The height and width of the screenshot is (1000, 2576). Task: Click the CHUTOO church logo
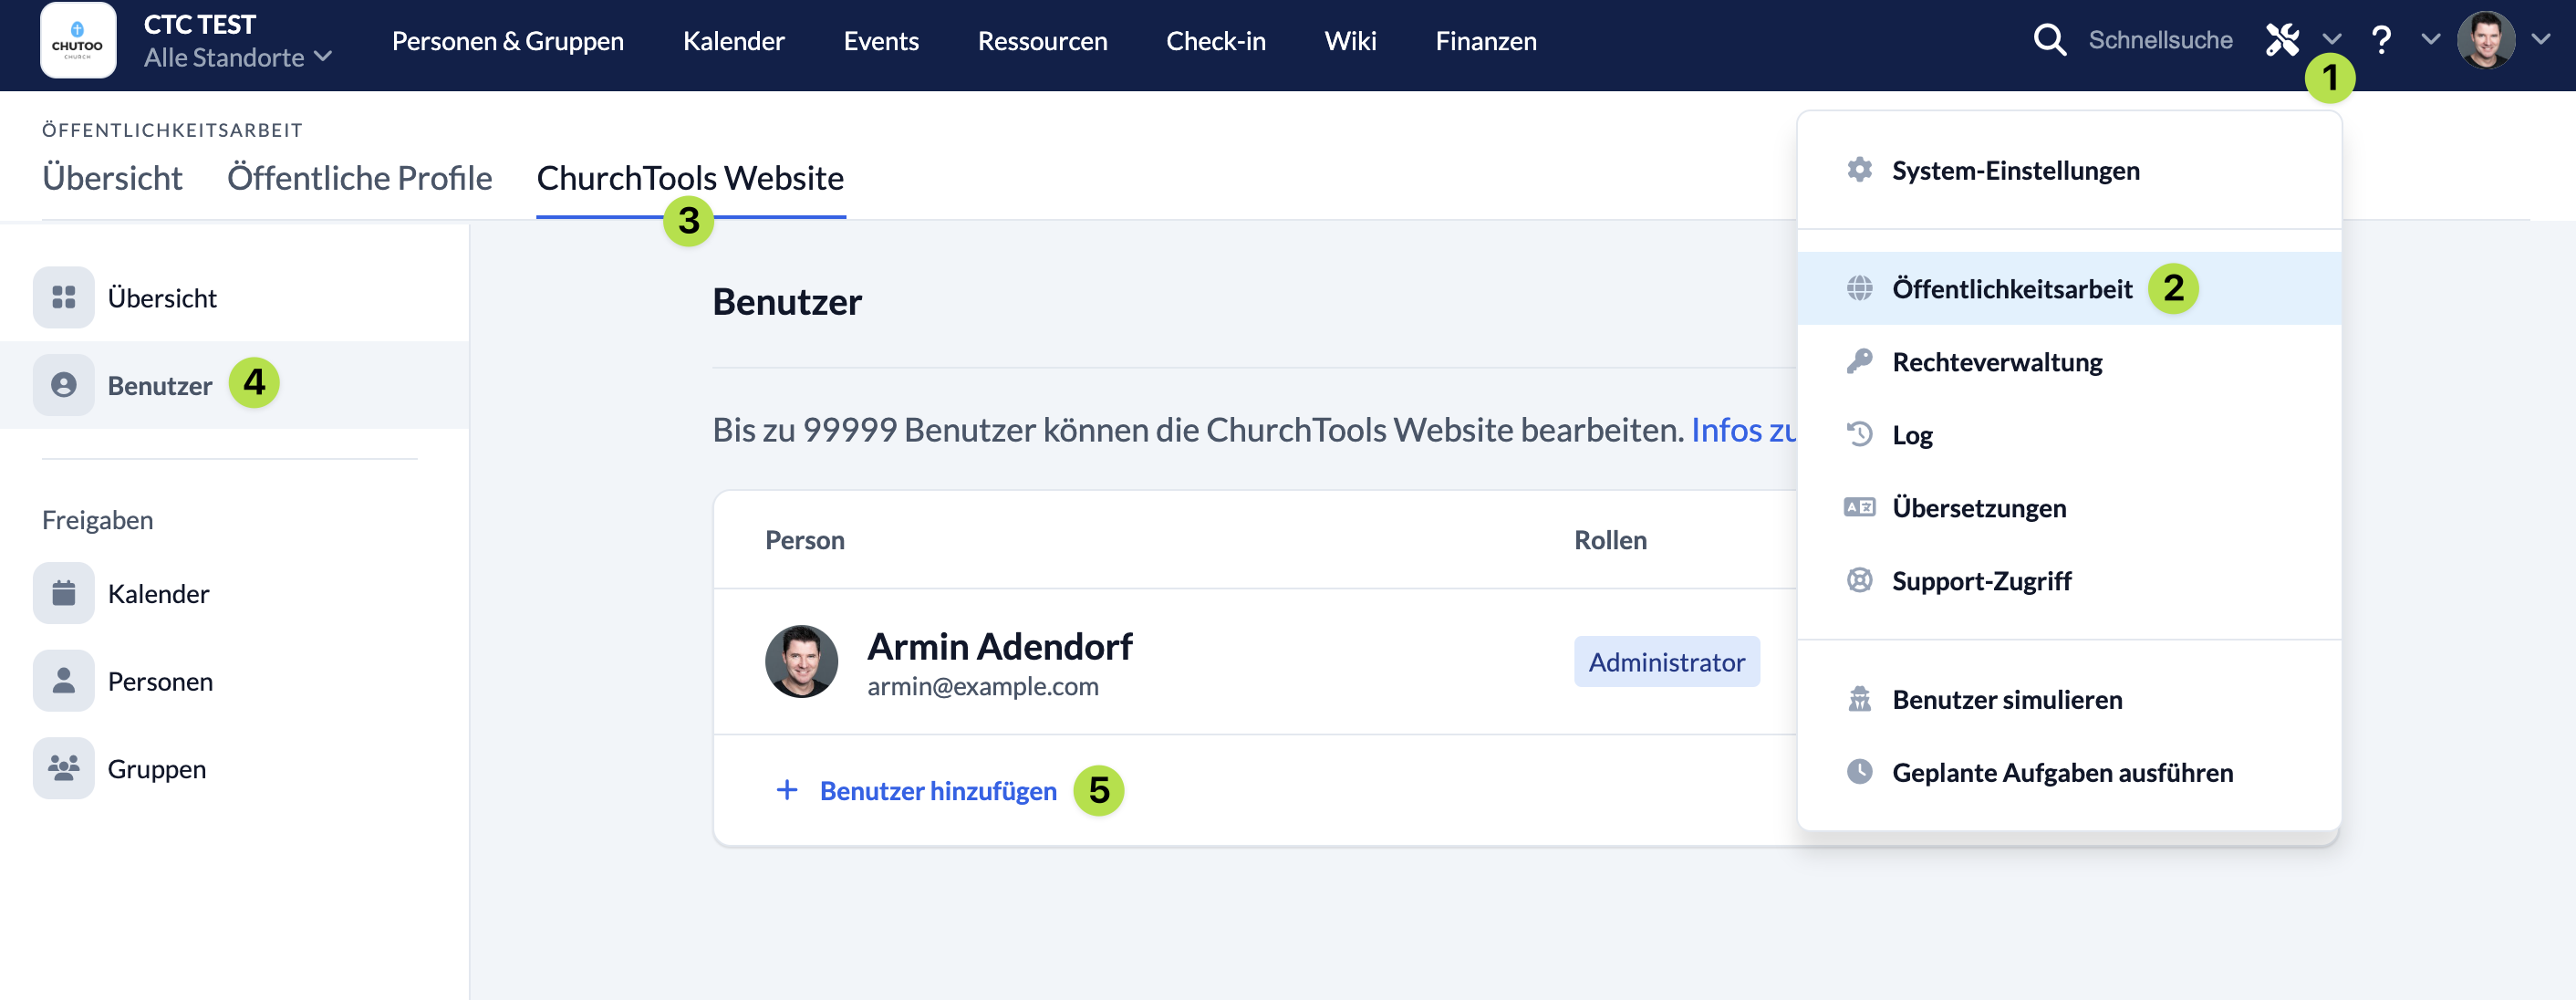click(78, 41)
